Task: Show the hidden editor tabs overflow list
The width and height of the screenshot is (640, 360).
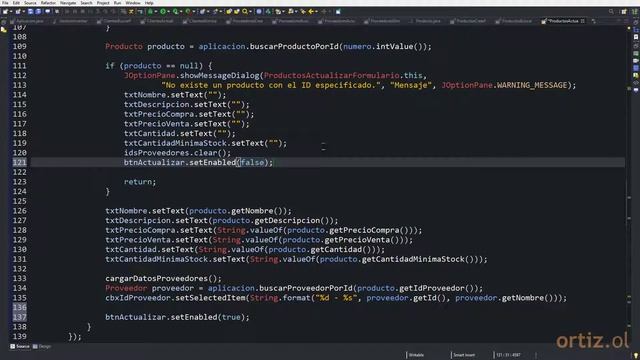Action: pos(593,21)
